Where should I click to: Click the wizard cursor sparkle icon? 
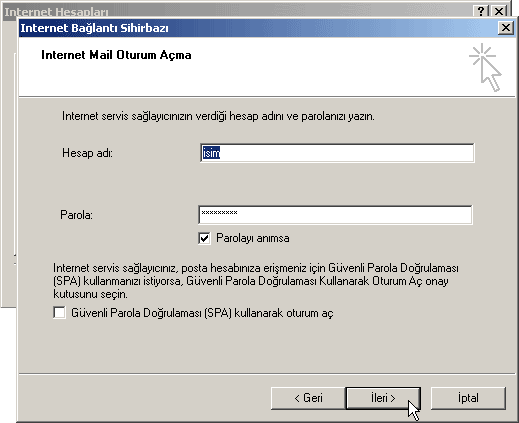tap(485, 67)
